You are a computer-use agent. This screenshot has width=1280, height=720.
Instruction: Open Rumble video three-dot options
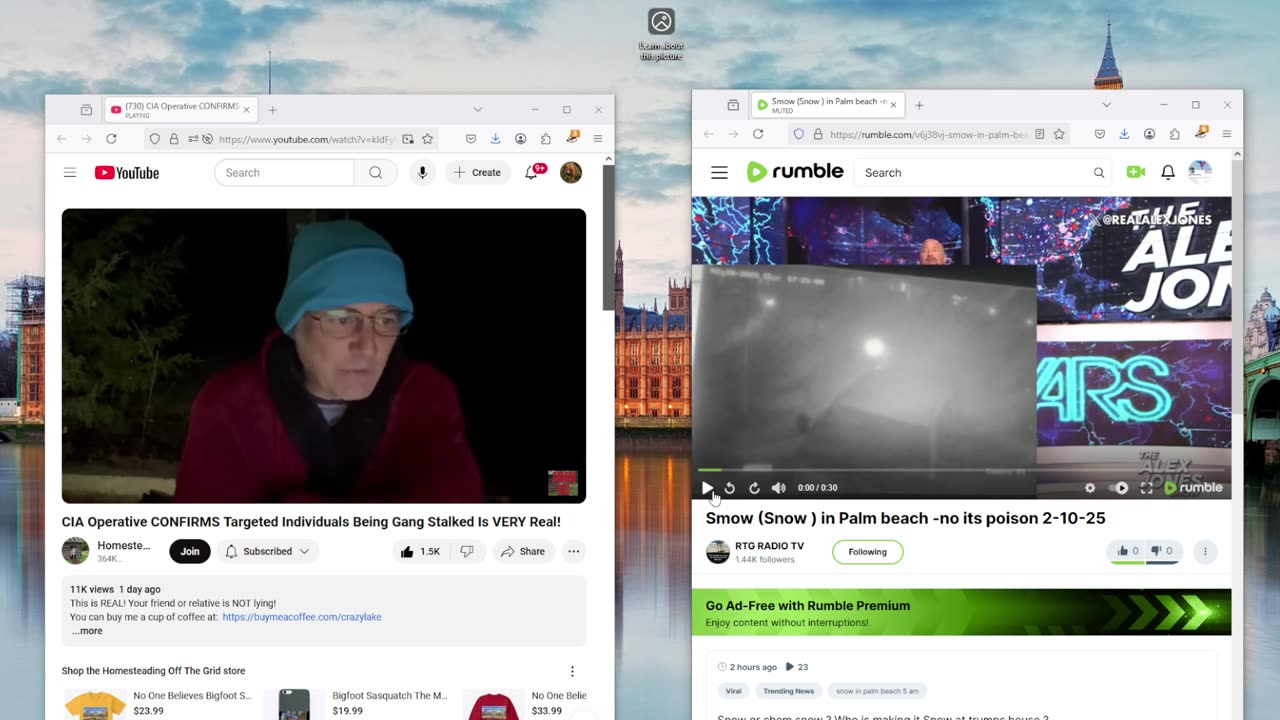[x=1205, y=551]
